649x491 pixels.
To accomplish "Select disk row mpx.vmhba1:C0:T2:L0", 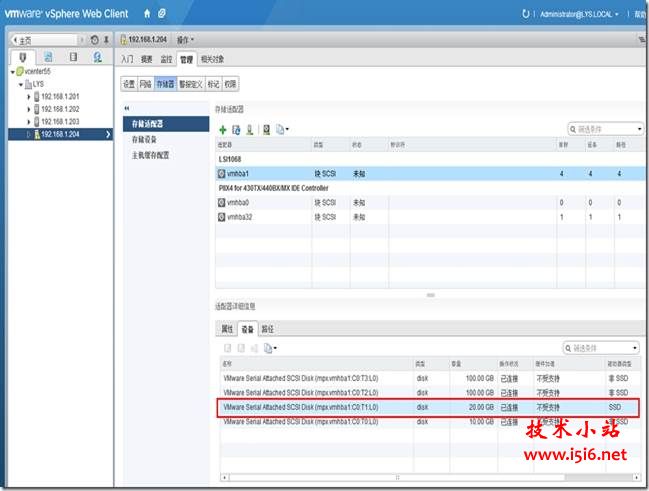I will pyautogui.click(x=428, y=392).
